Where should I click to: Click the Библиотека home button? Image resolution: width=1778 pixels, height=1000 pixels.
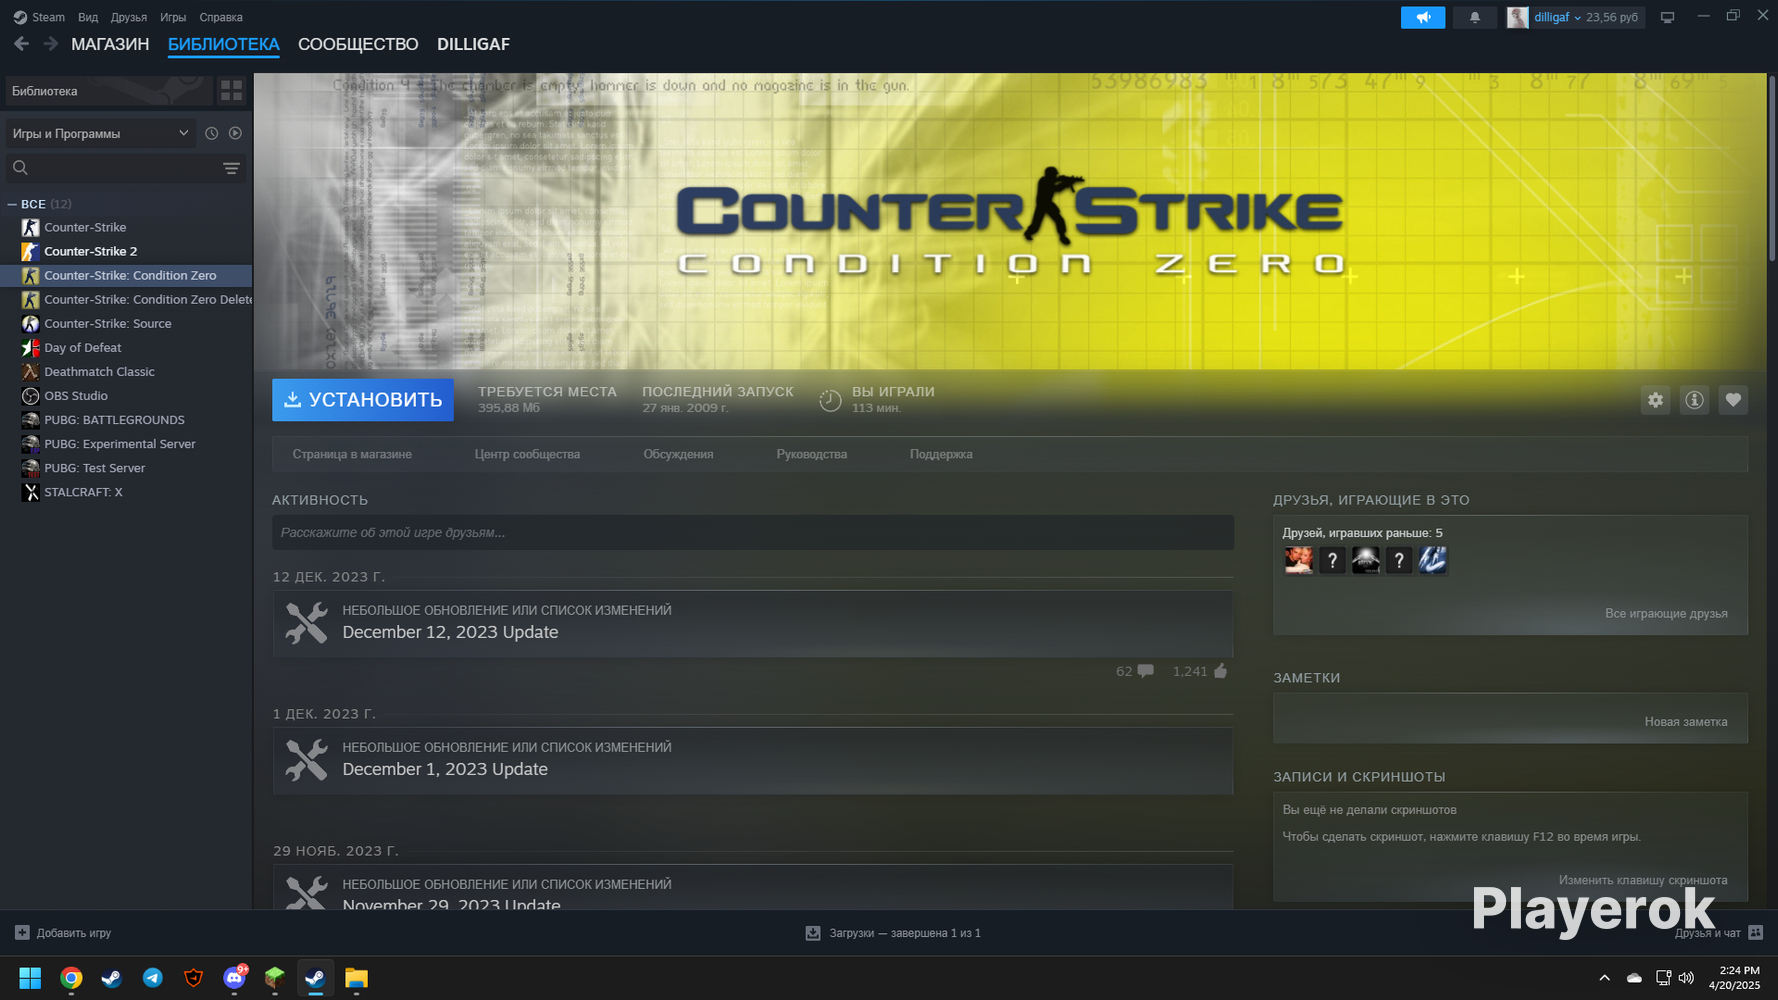pyautogui.click(x=108, y=91)
